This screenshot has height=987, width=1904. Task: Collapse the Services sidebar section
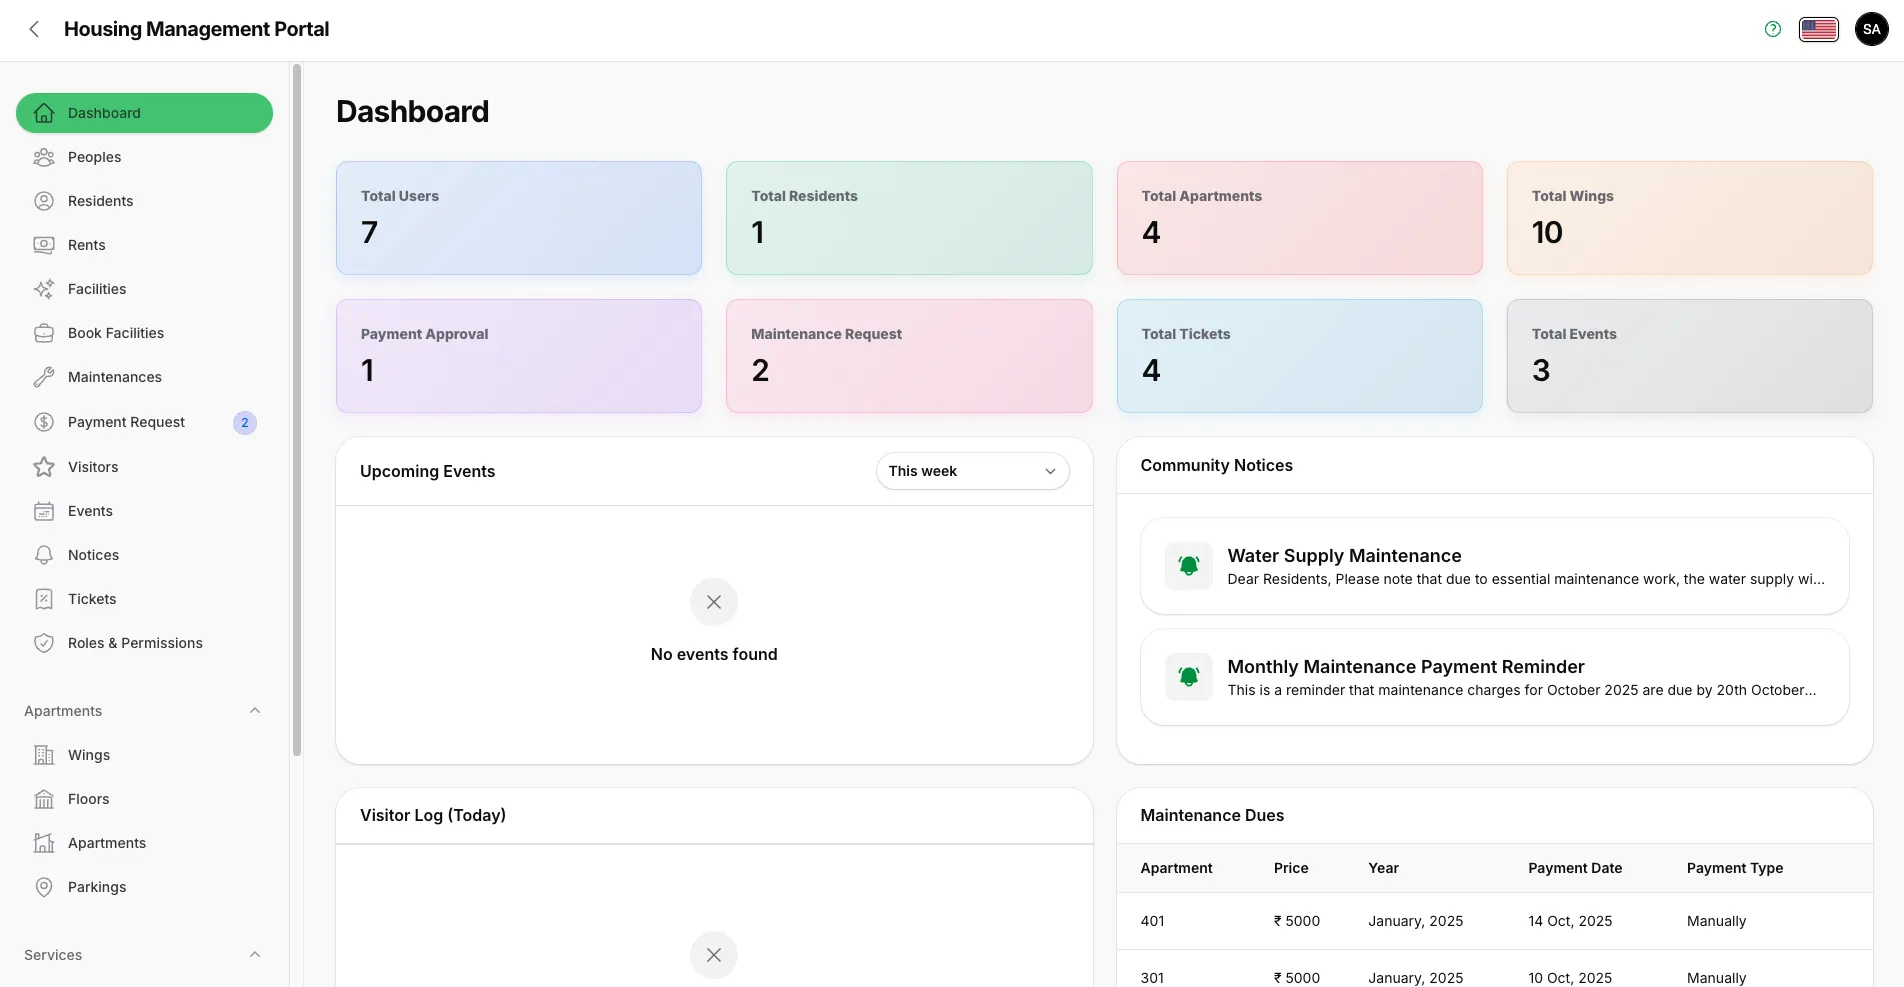click(255, 955)
